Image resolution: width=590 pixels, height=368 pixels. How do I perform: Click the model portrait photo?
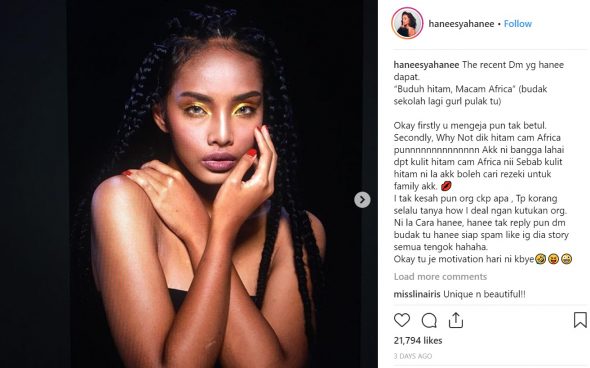[189, 184]
